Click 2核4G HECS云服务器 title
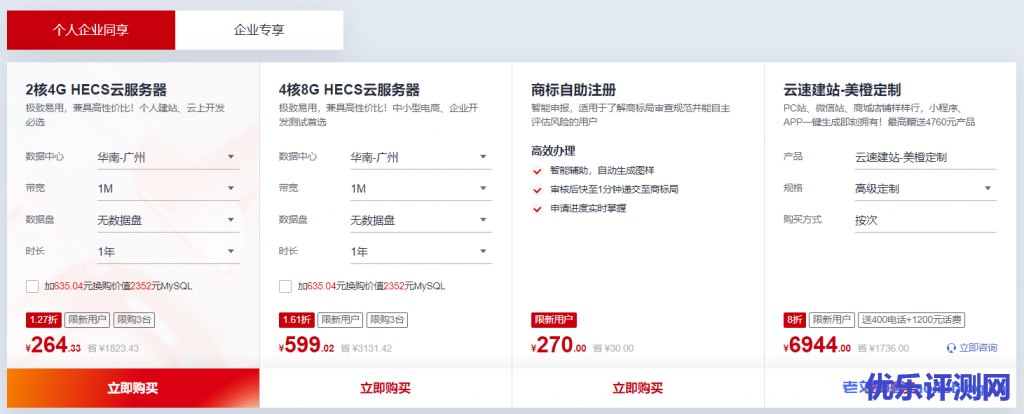Screen dimensions: 1024x414 [x=96, y=90]
